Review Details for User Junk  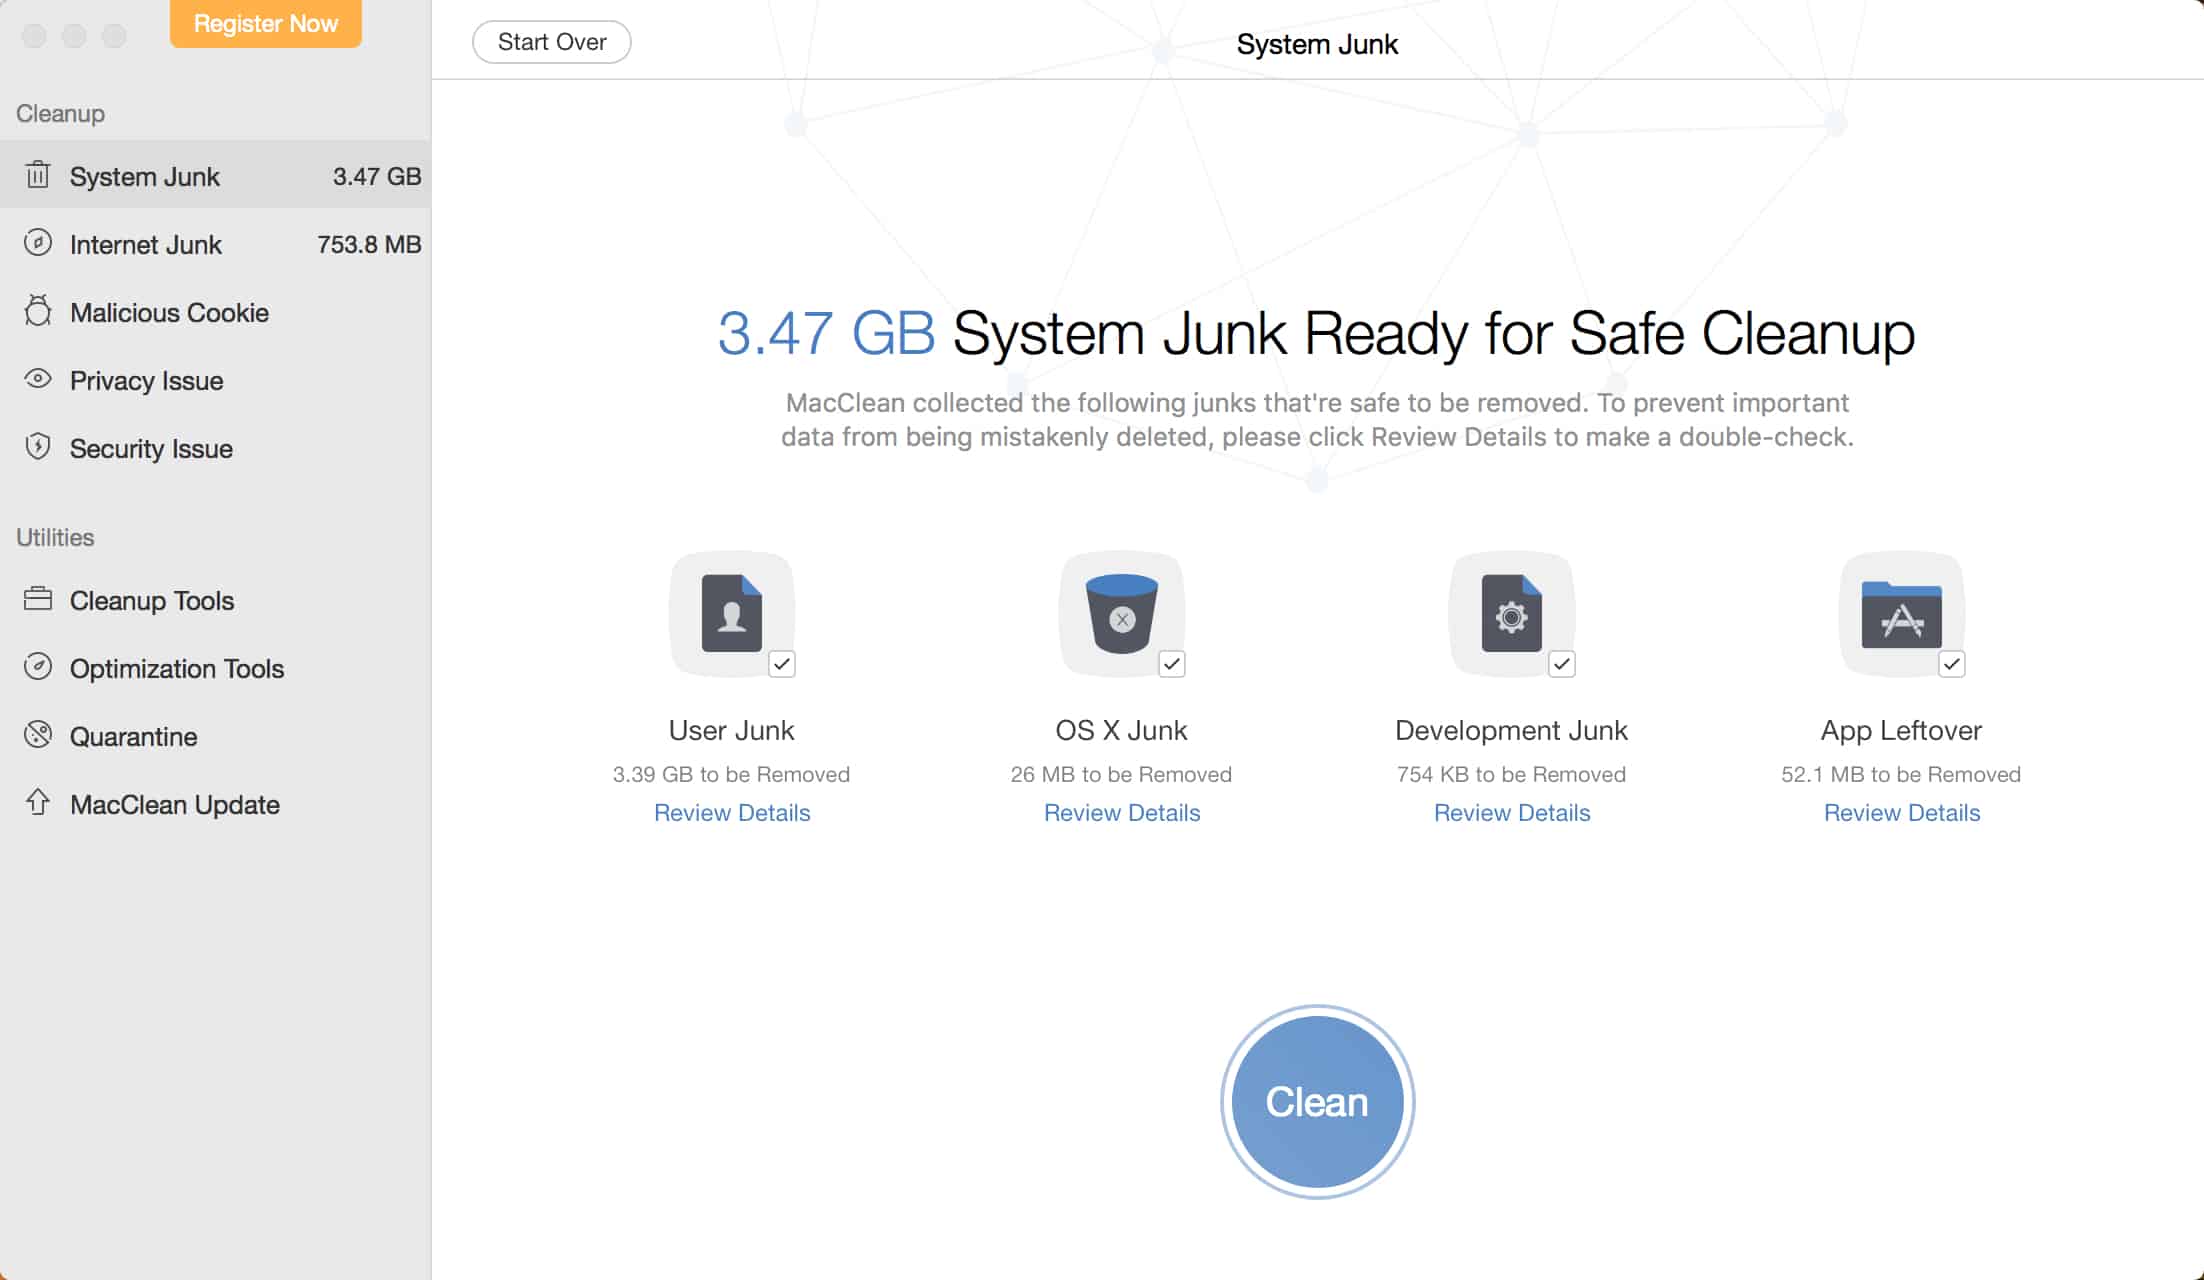[732, 813]
